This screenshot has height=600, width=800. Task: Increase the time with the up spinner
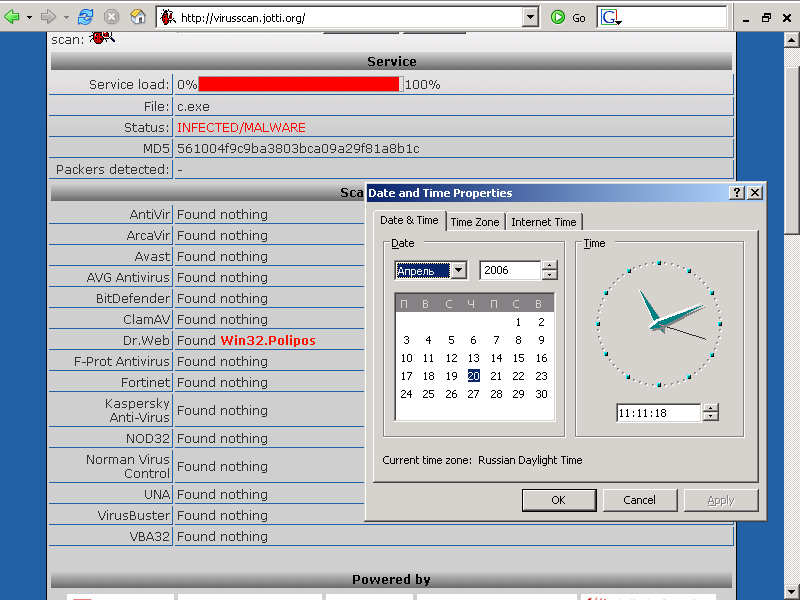[x=710, y=408]
